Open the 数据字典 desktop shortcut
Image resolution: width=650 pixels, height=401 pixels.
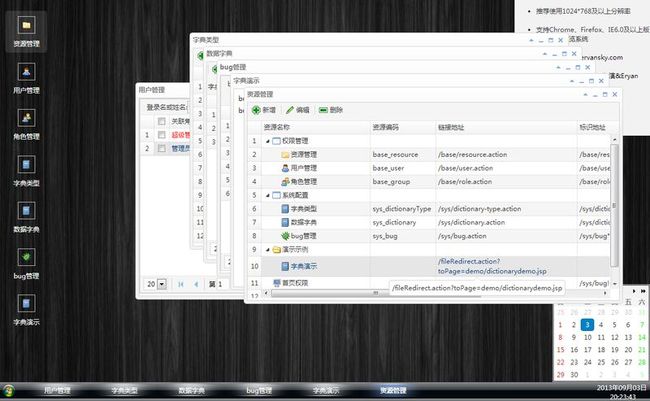point(26,217)
